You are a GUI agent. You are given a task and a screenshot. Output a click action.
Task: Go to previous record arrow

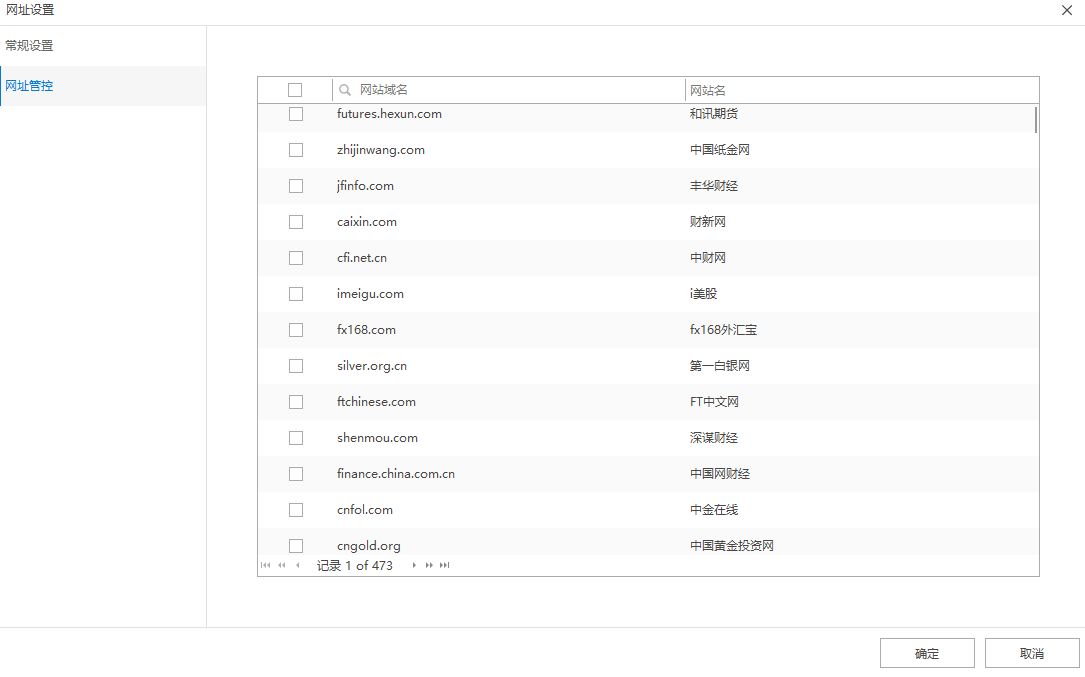298,566
